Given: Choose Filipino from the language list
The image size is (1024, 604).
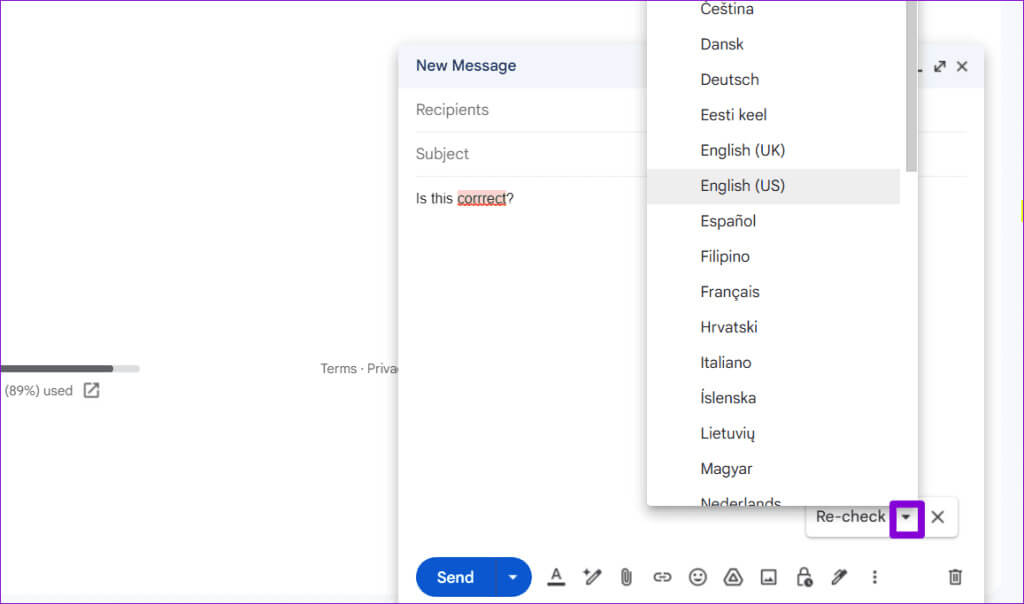Looking at the screenshot, I should point(773,257).
